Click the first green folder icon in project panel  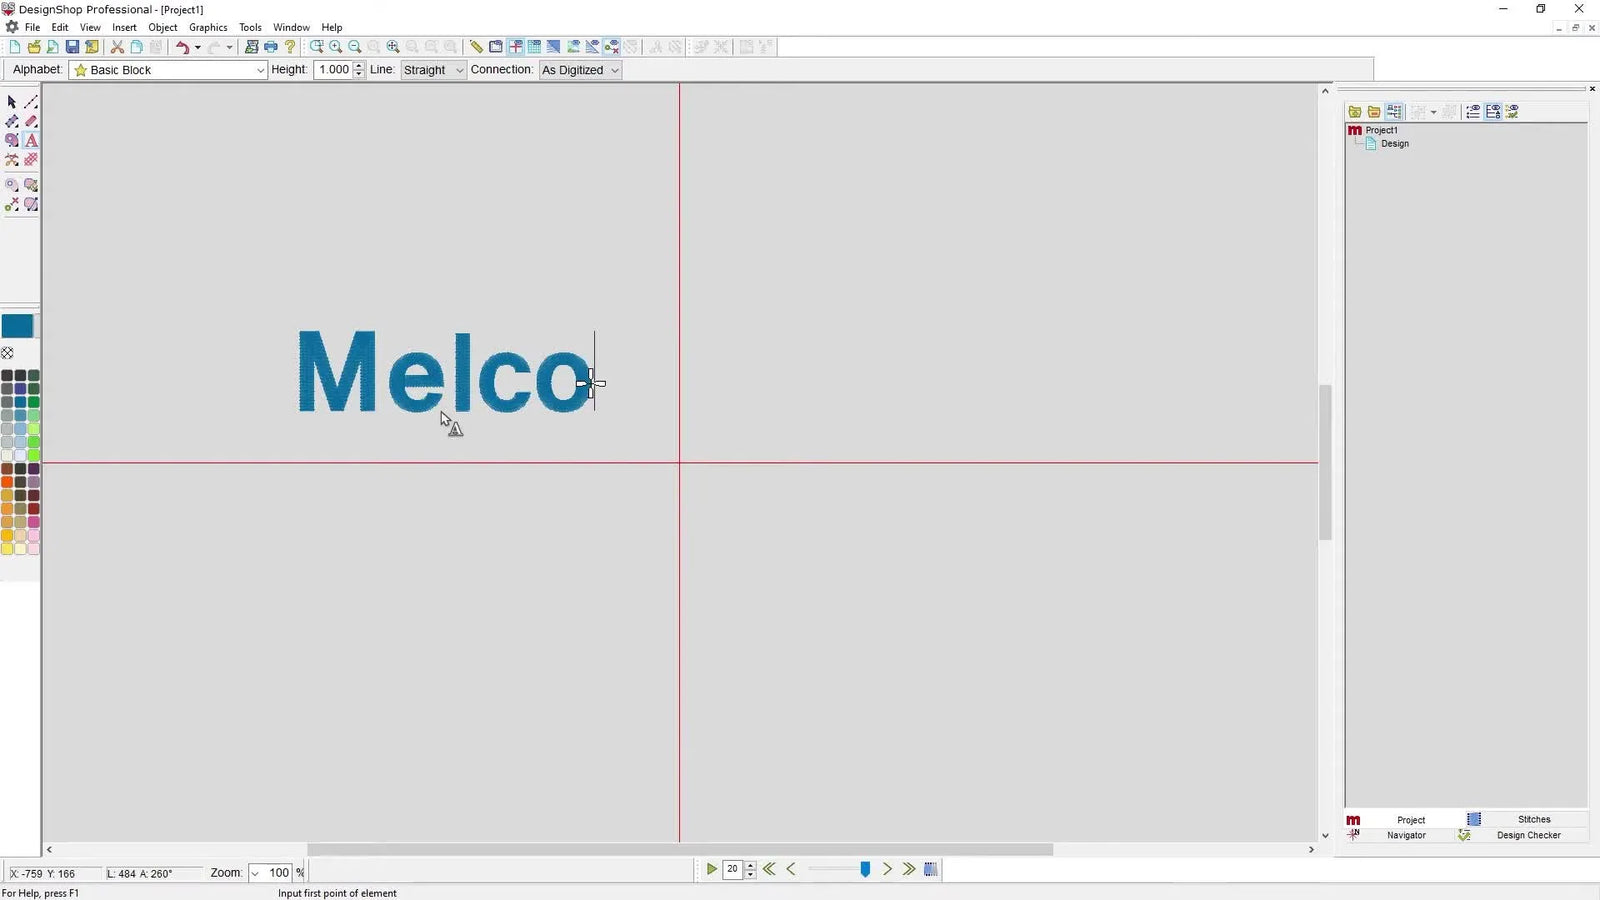coord(1355,112)
